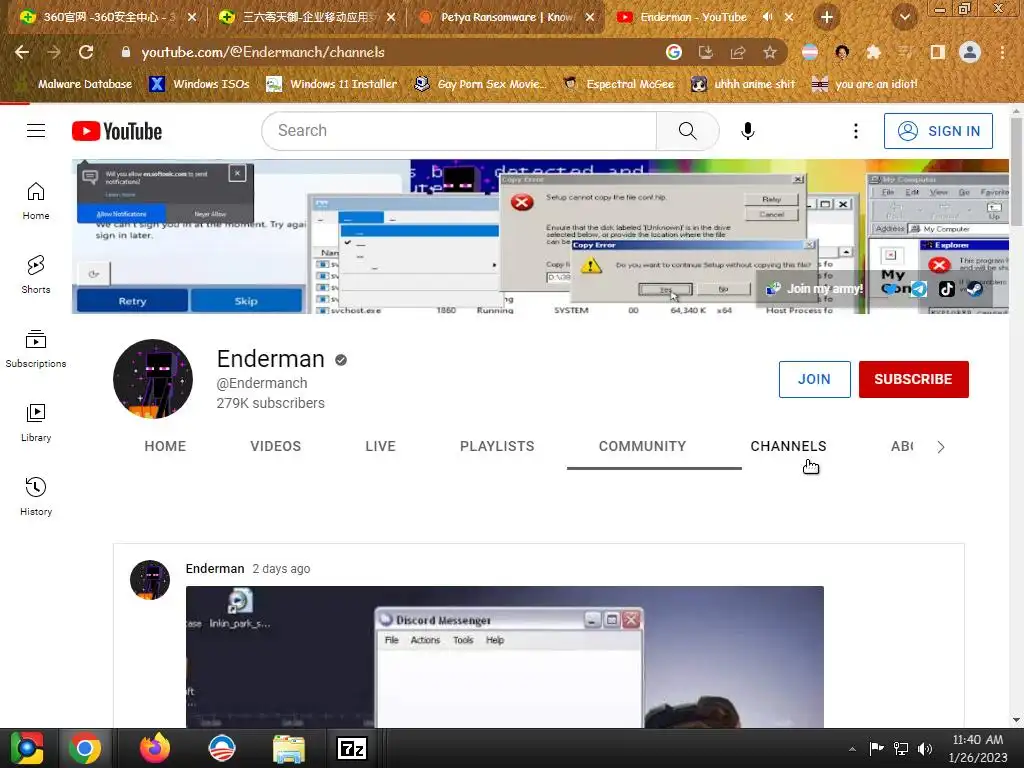Open the Windows ISOs bookmark
Screen dimensions: 1024x768
tap(200, 84)
